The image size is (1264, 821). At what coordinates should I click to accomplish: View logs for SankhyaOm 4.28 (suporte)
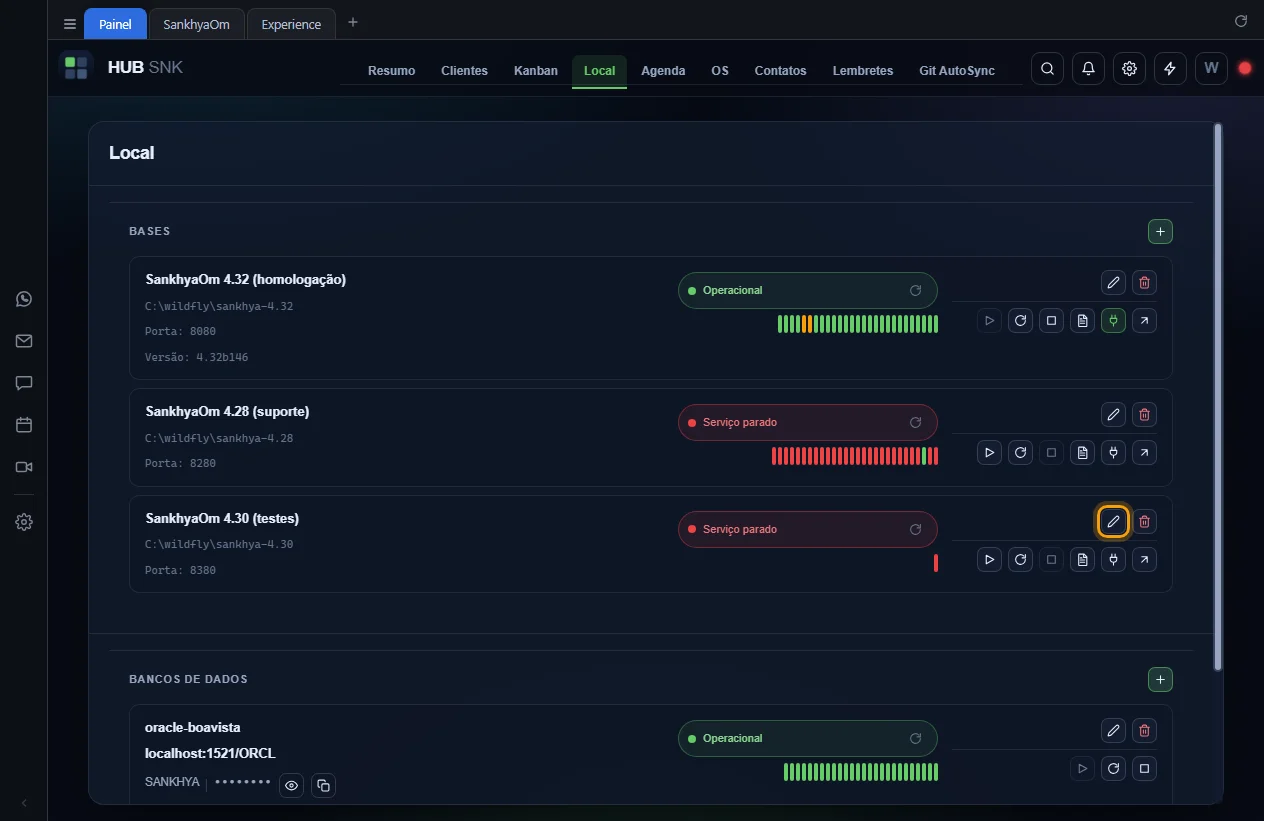pos(1082,453)
